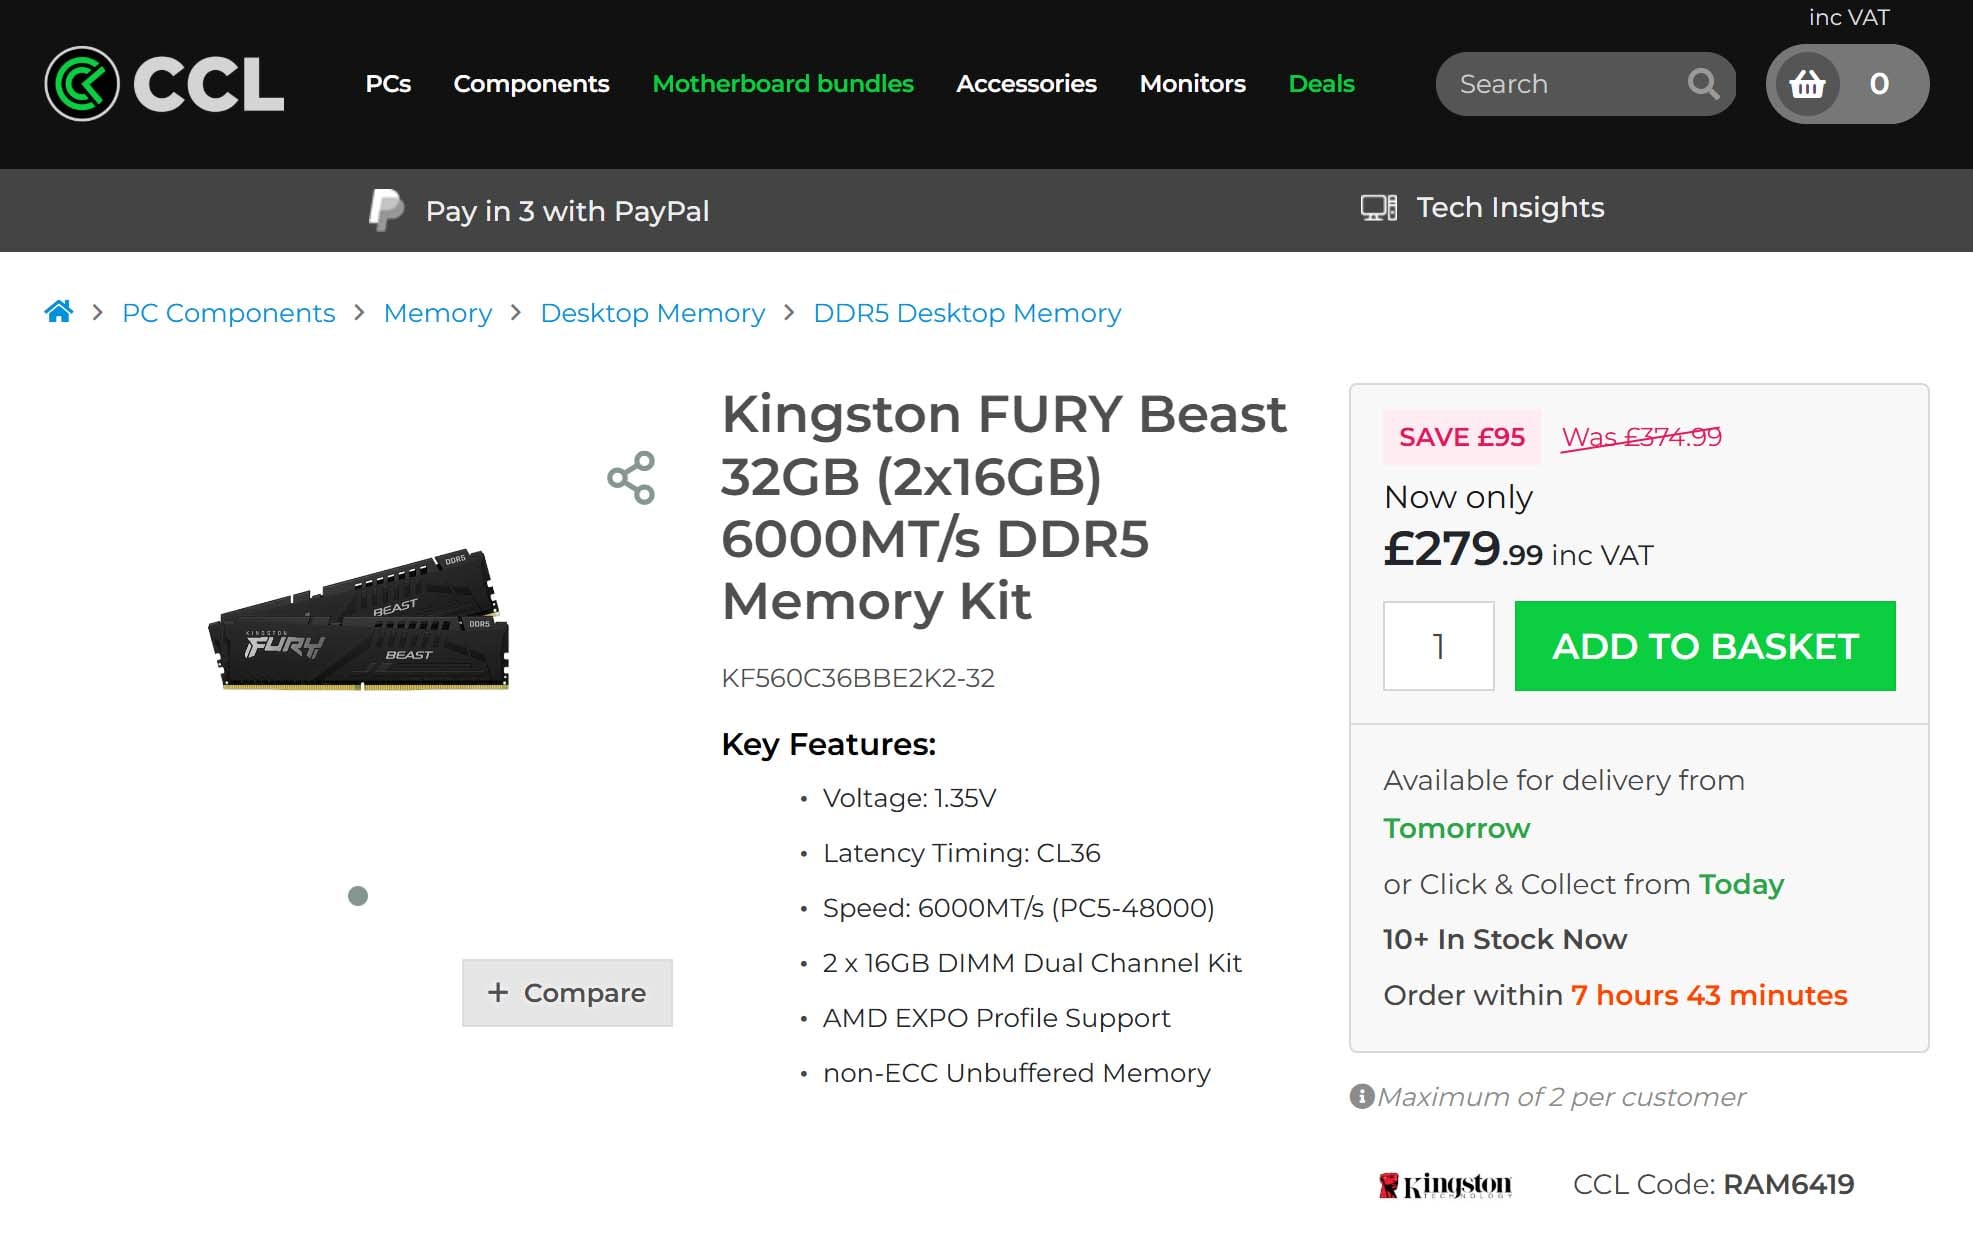Open the Accessories menu
The image size is (1973, 1240).
1026,84
